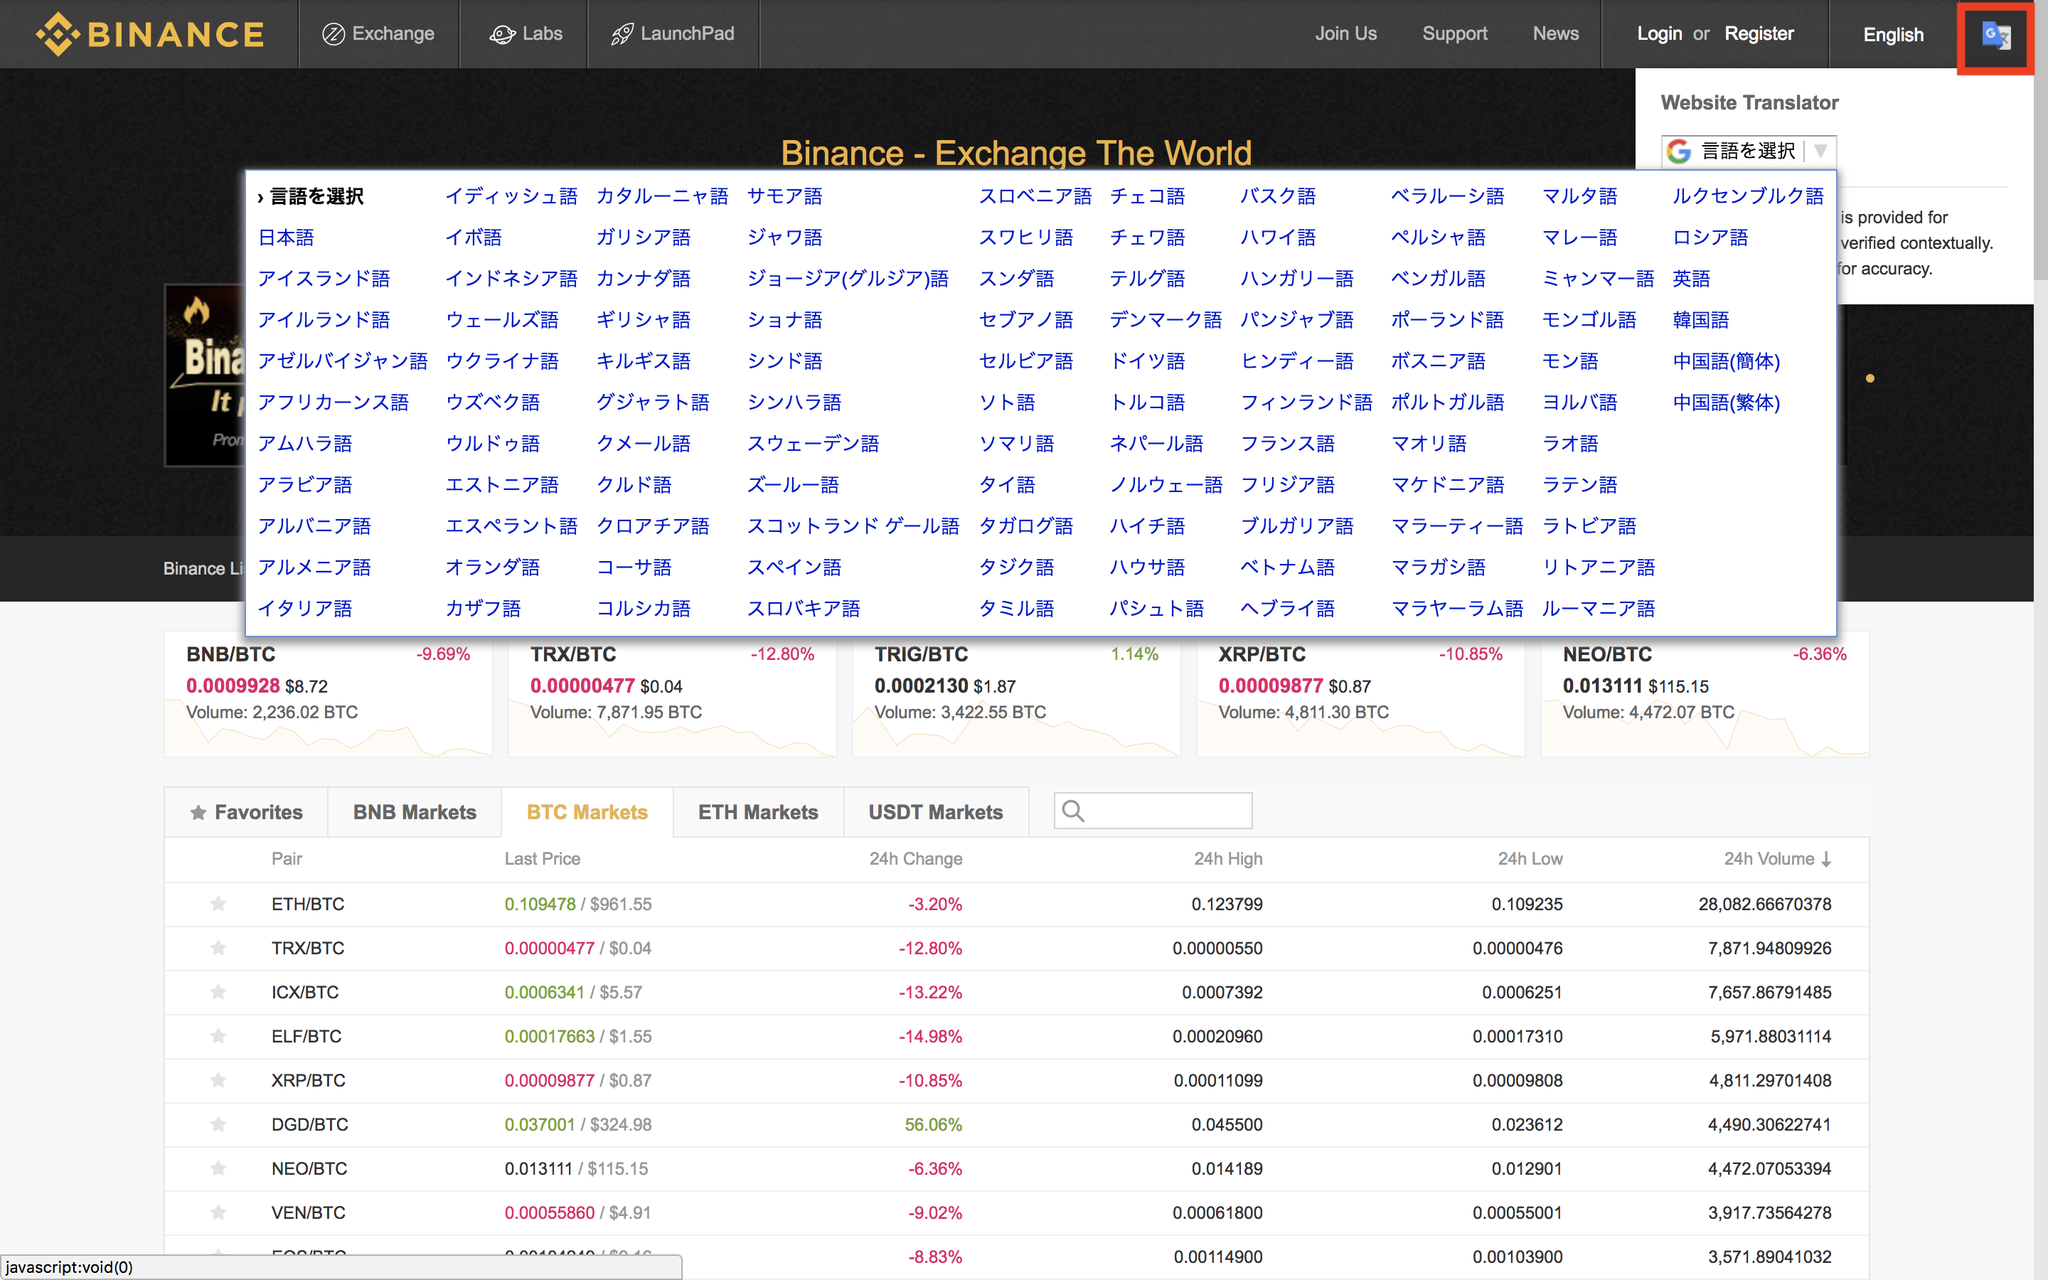Choose ポルトガル語 from language list
The image size is (2048, 1280).
point(1447,402)
